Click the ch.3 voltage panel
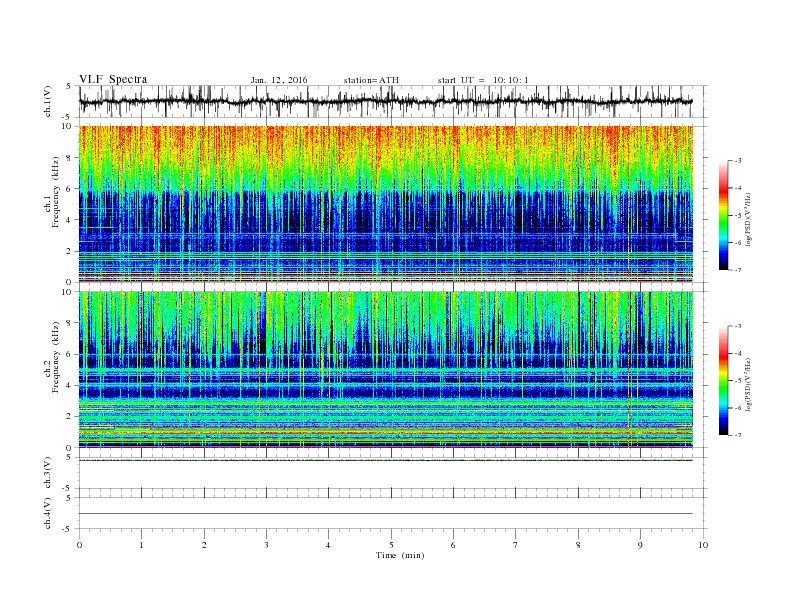The width and height of the screenshot is (792, 612). coord(393,473)
